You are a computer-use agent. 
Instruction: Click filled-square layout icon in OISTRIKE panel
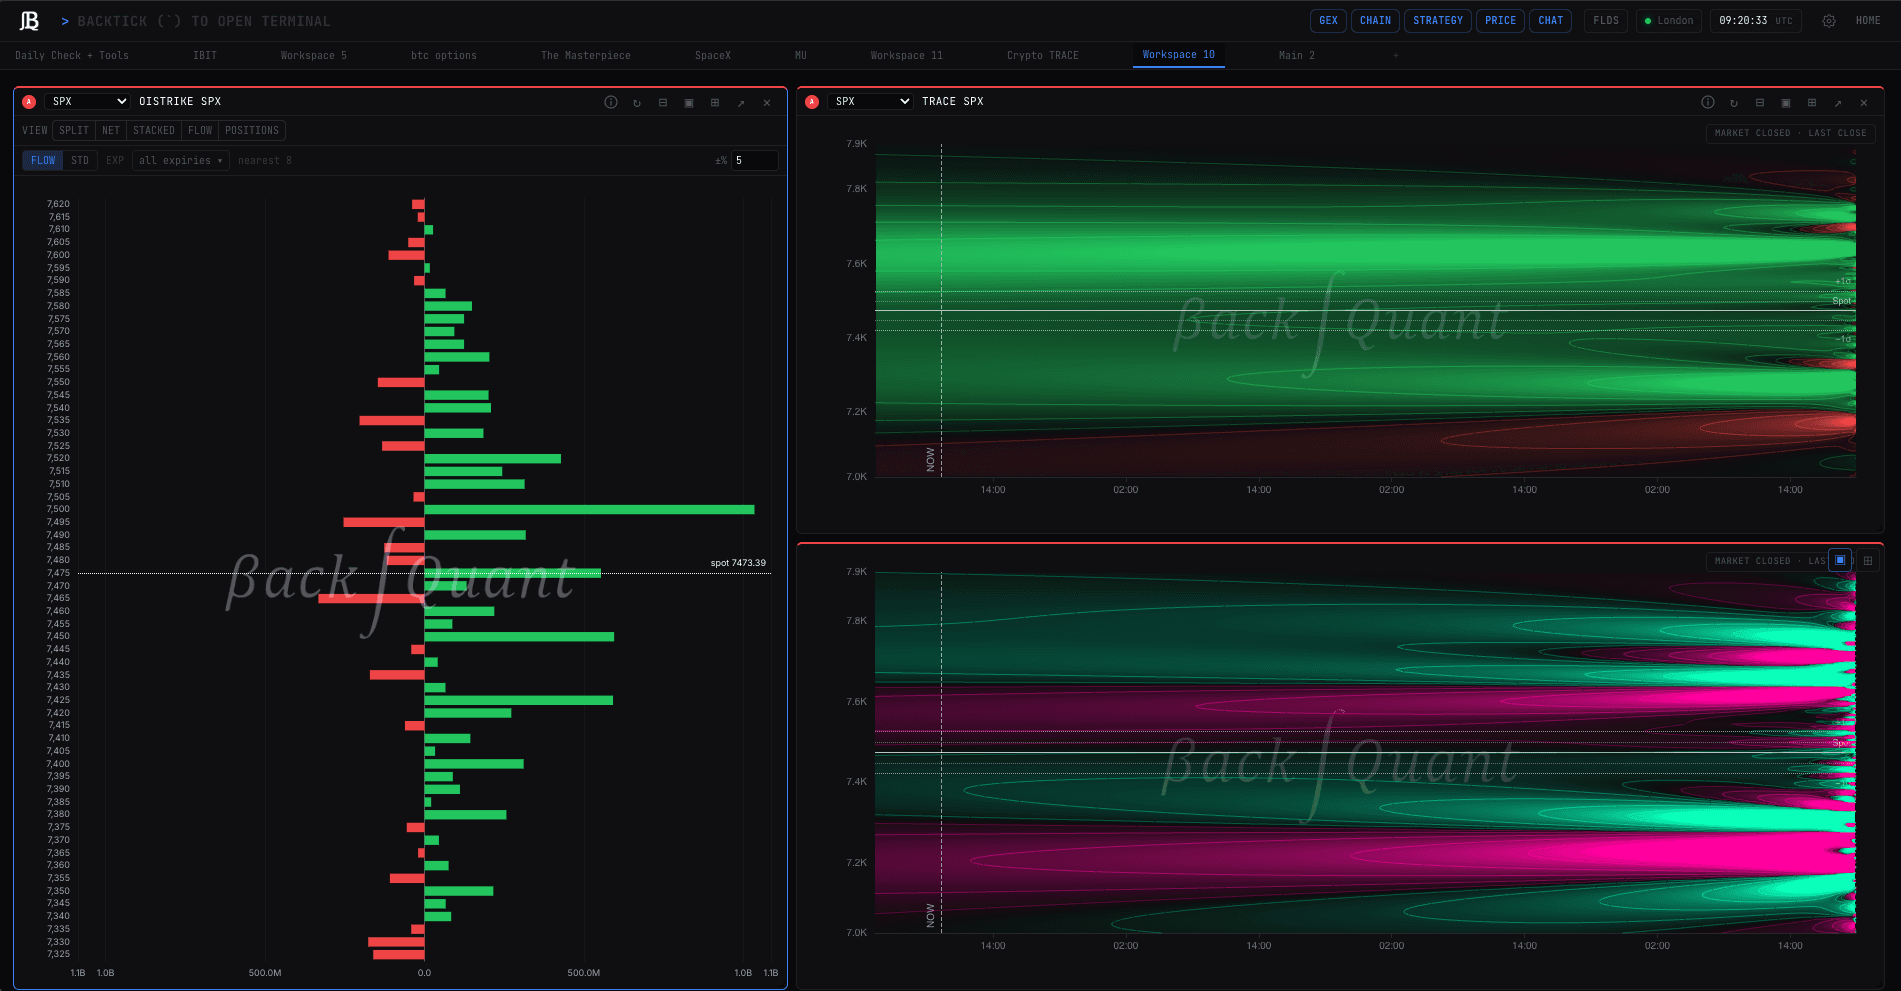689,102
